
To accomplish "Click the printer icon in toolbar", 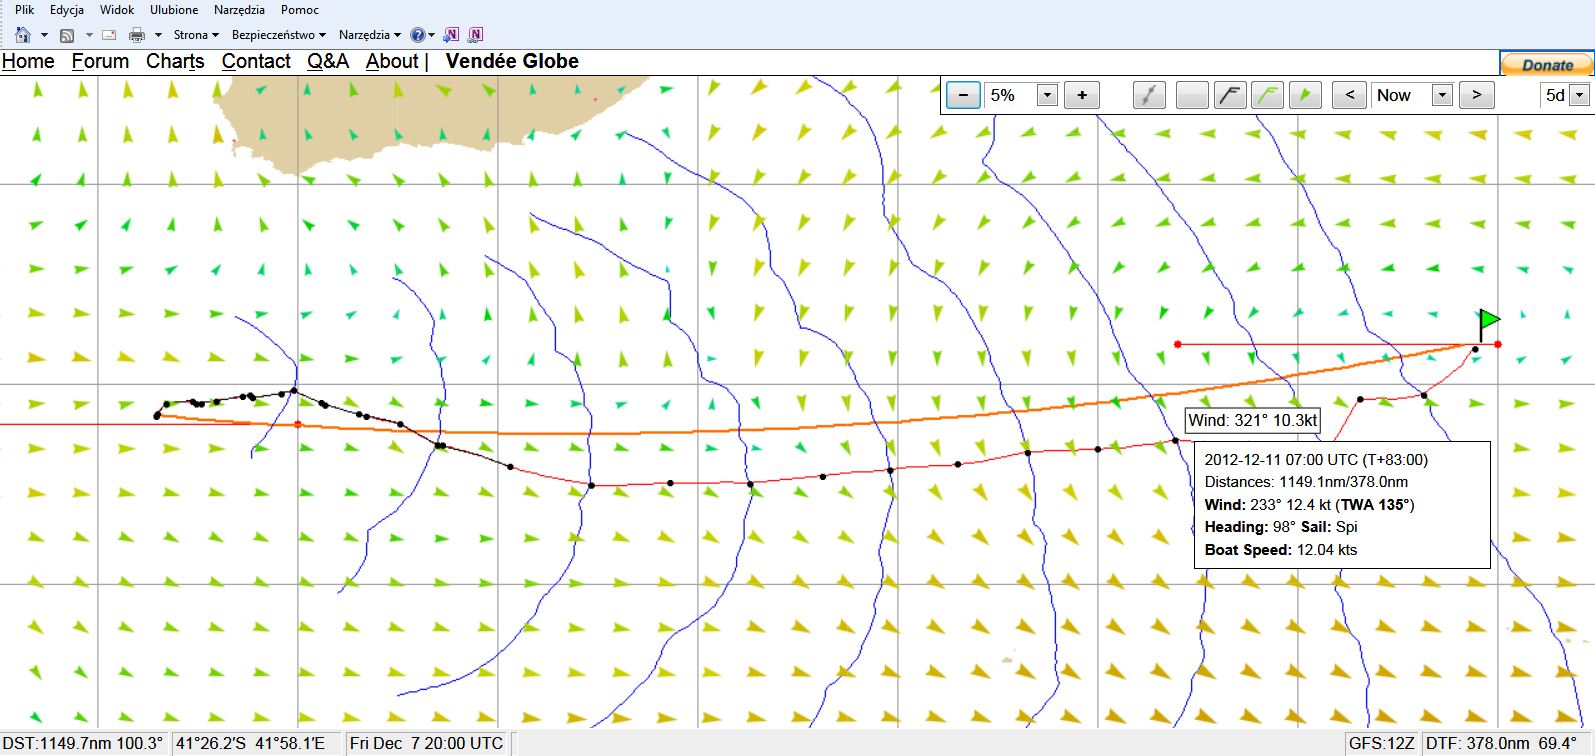I will (x=137, y=35).
